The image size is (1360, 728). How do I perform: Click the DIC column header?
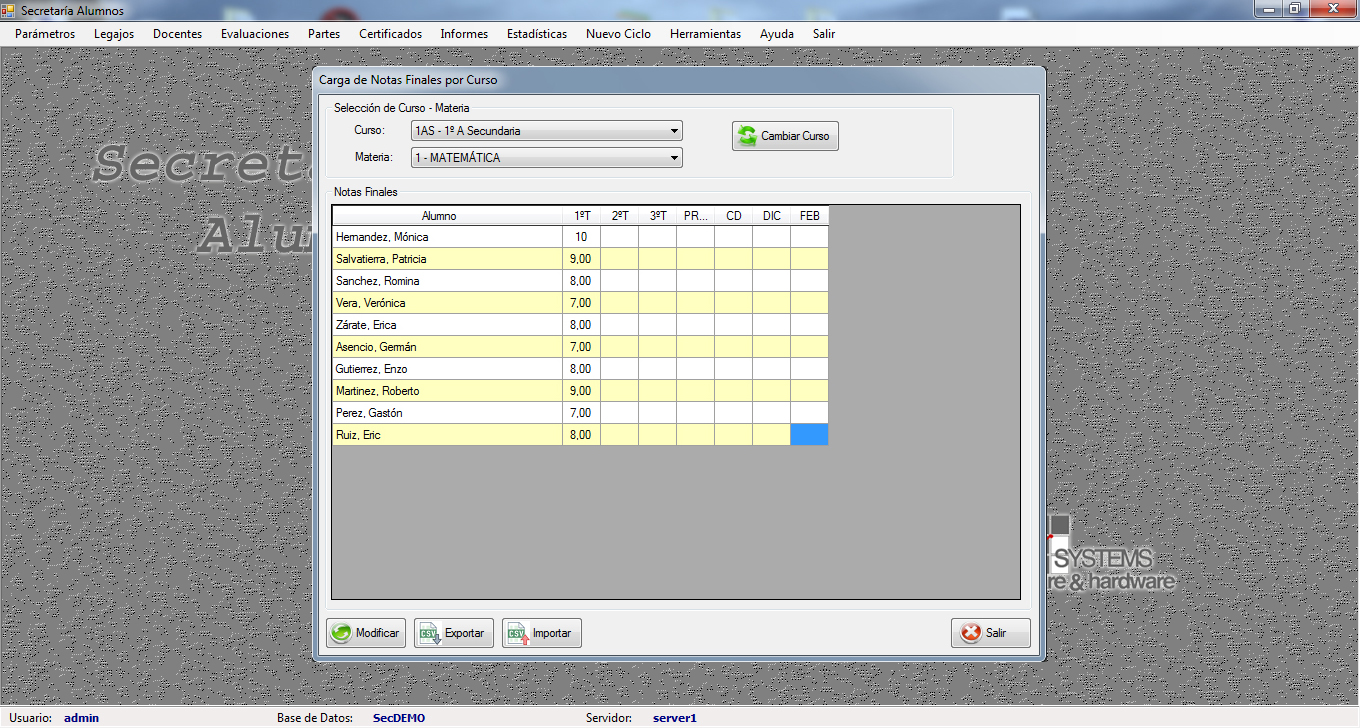(x=771, y=216)
